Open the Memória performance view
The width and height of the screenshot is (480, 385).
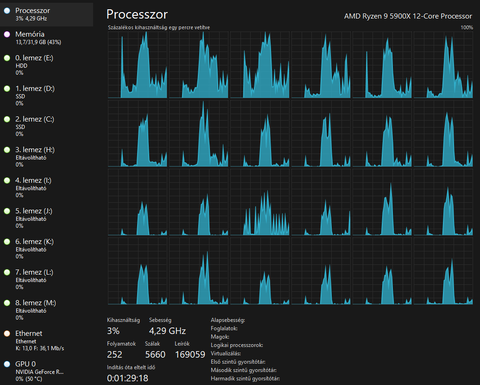coord(46,38)
